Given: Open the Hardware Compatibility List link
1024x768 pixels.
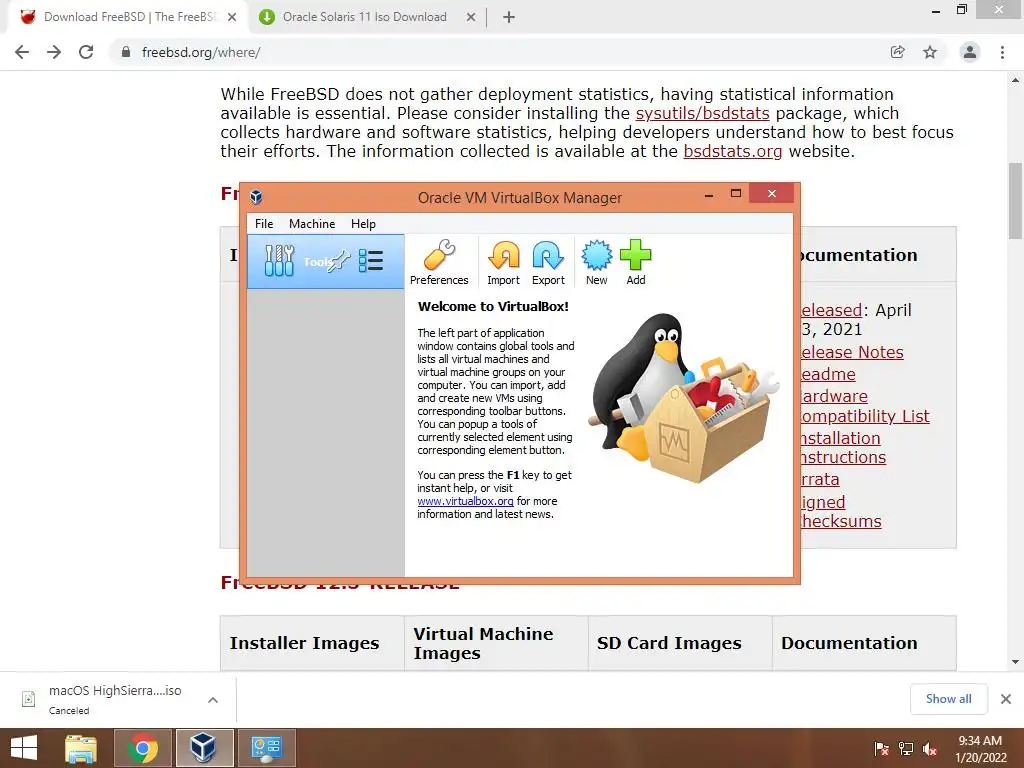Looking at the screenshot, I should [865, 406].
